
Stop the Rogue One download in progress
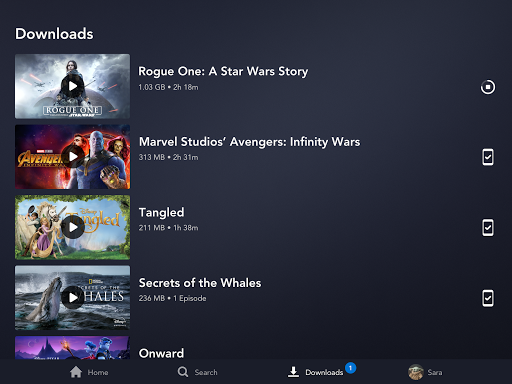coord(488,87)
